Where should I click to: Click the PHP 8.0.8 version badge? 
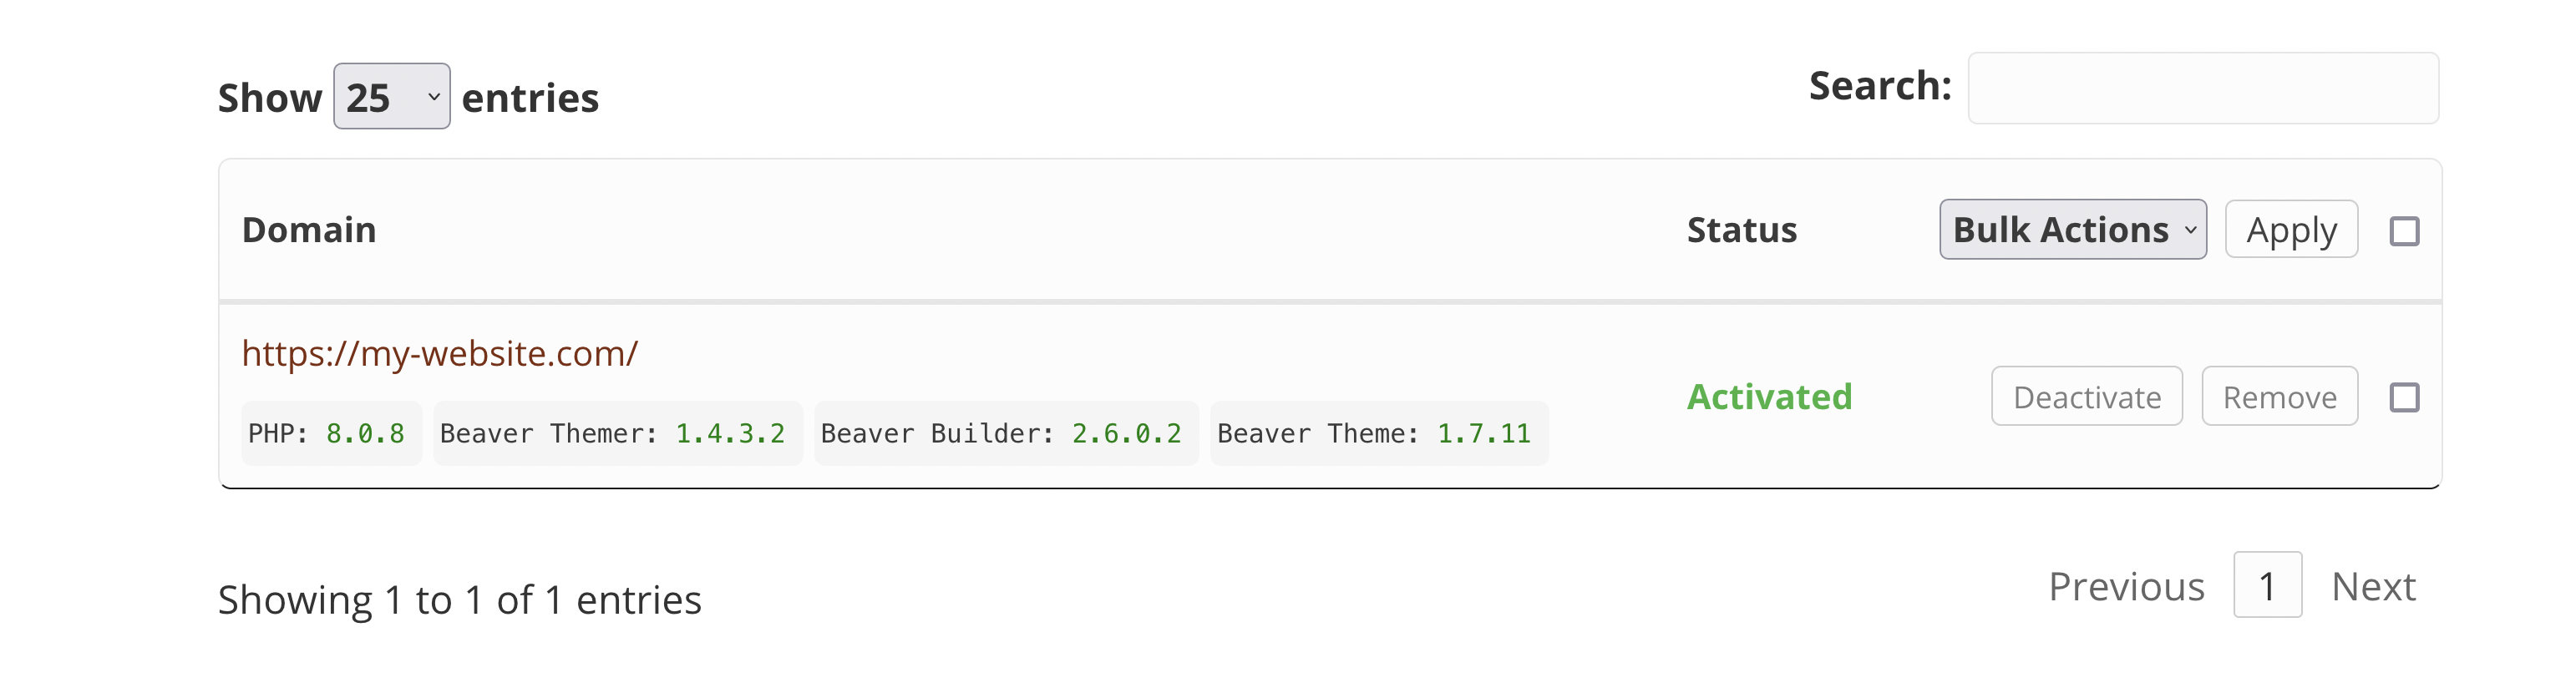click(x=331, y=432)
